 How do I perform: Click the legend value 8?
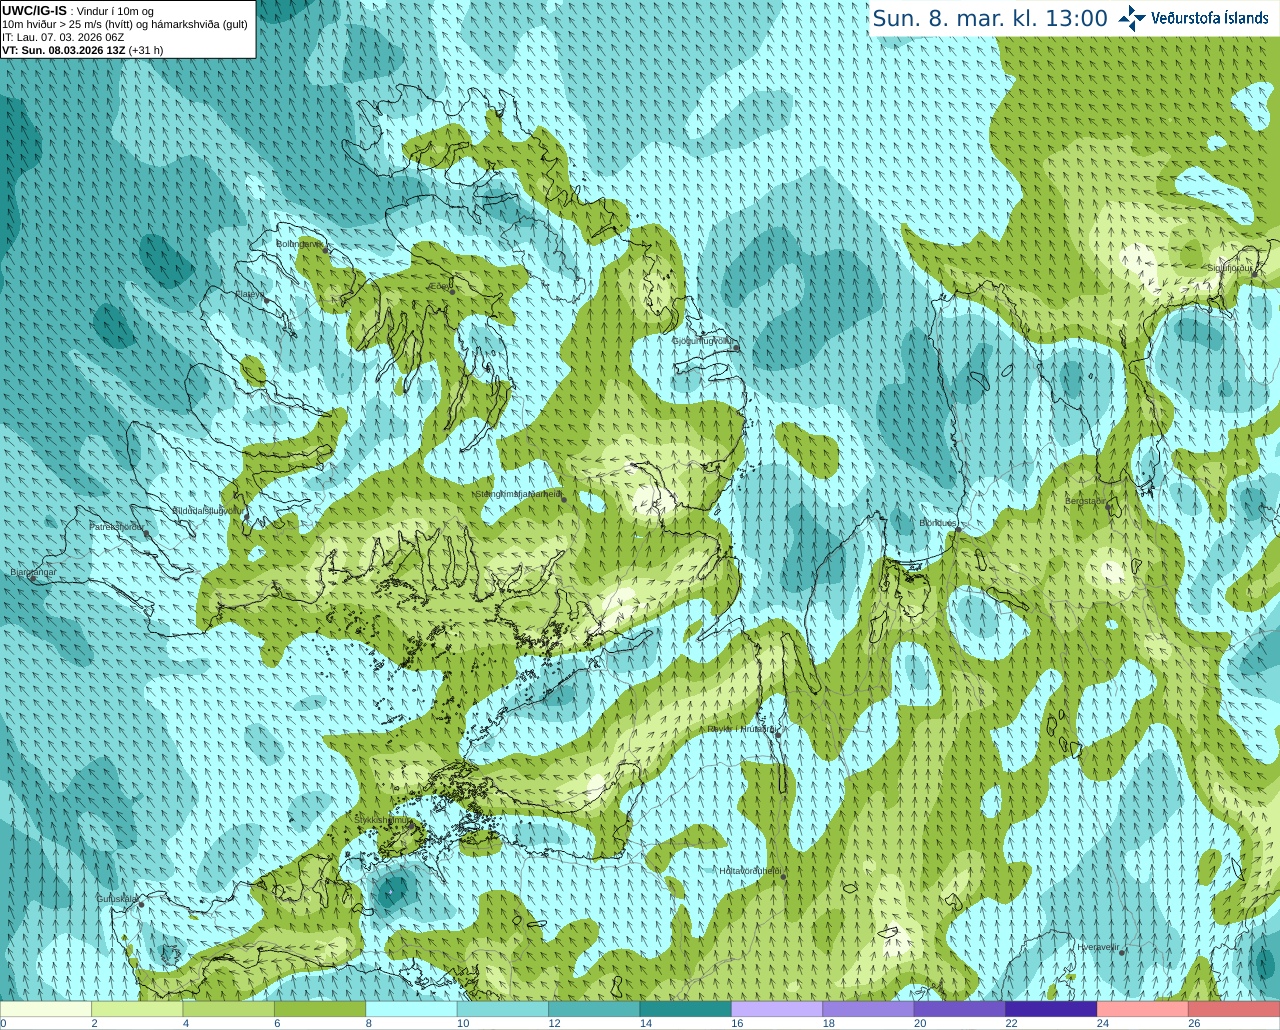tap(369, 1024)
